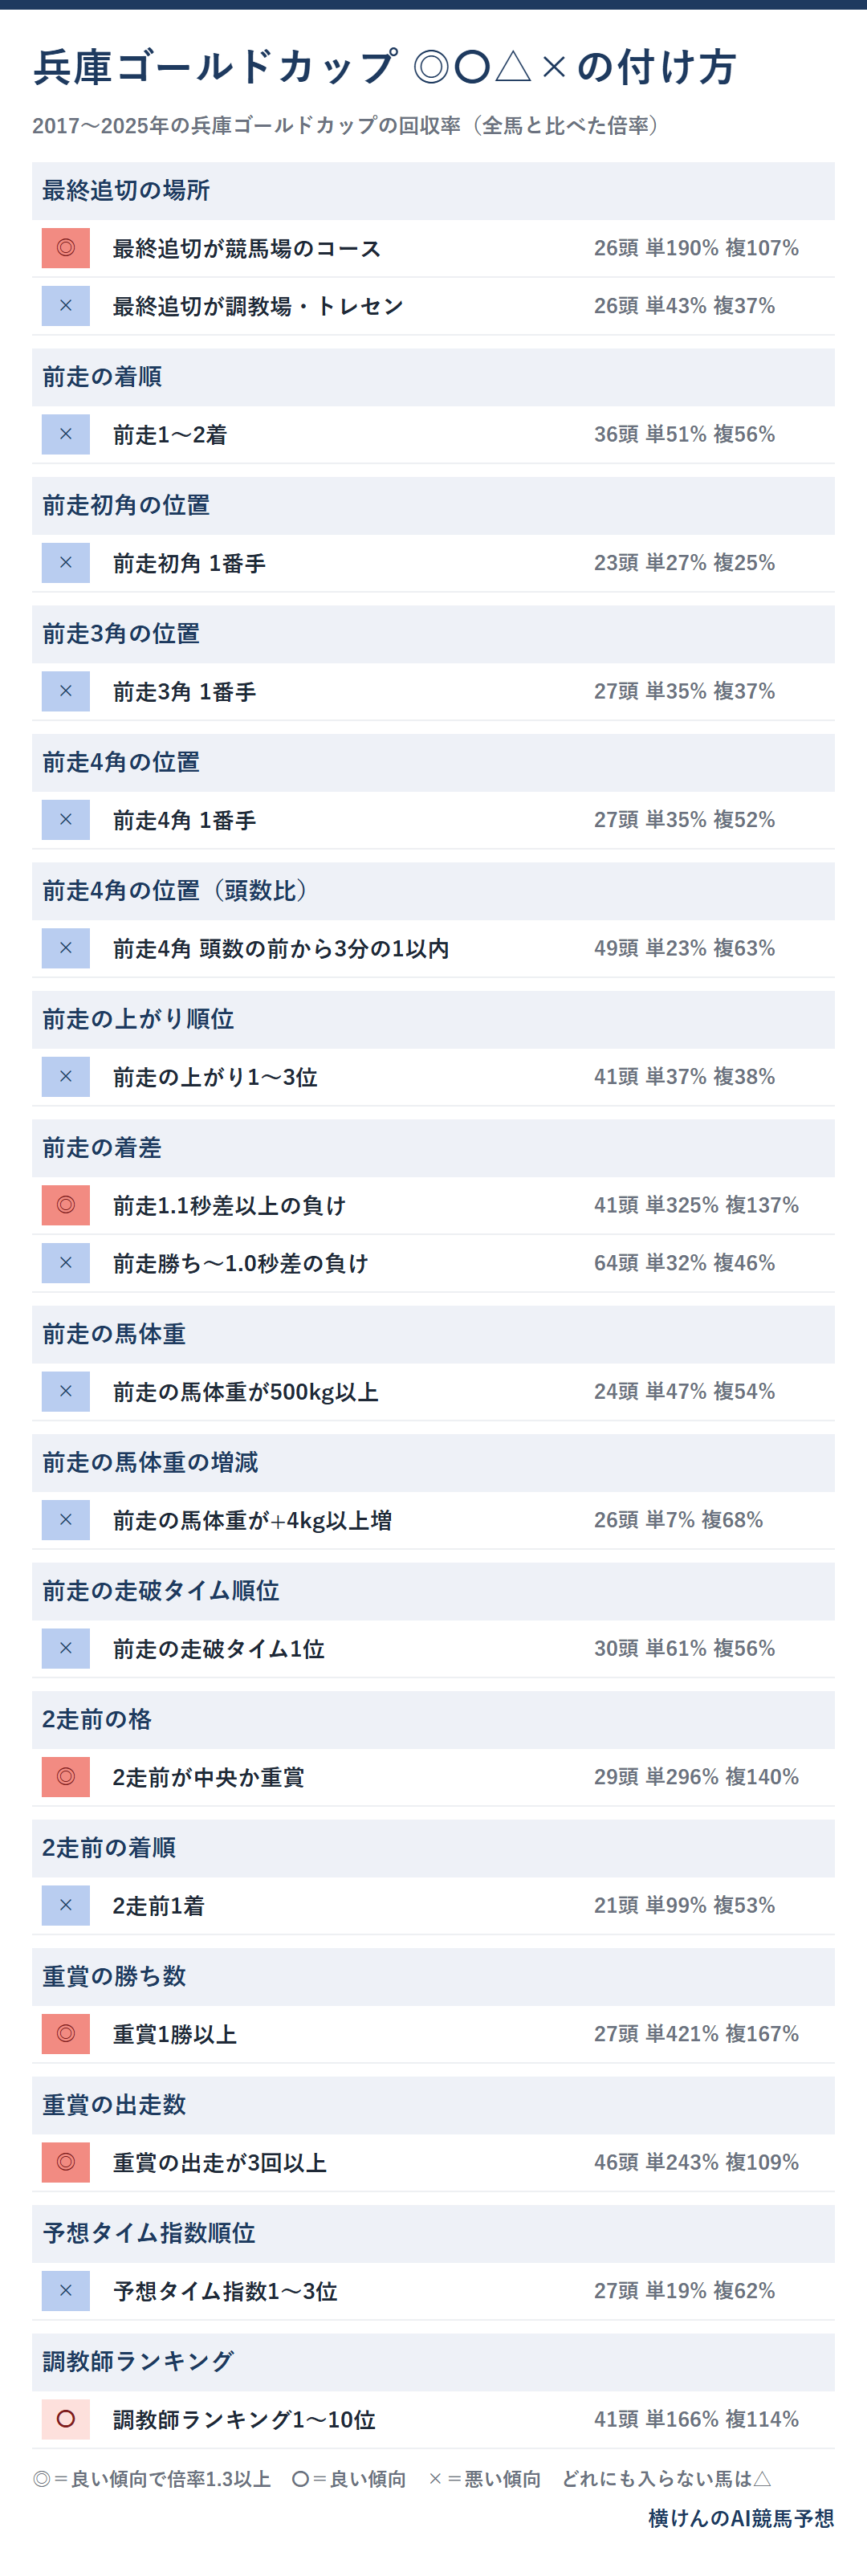Click the 兵庫ゴールドカップ title text
867x2560 pixels.
pyautogui.click(x=216, y=67)
